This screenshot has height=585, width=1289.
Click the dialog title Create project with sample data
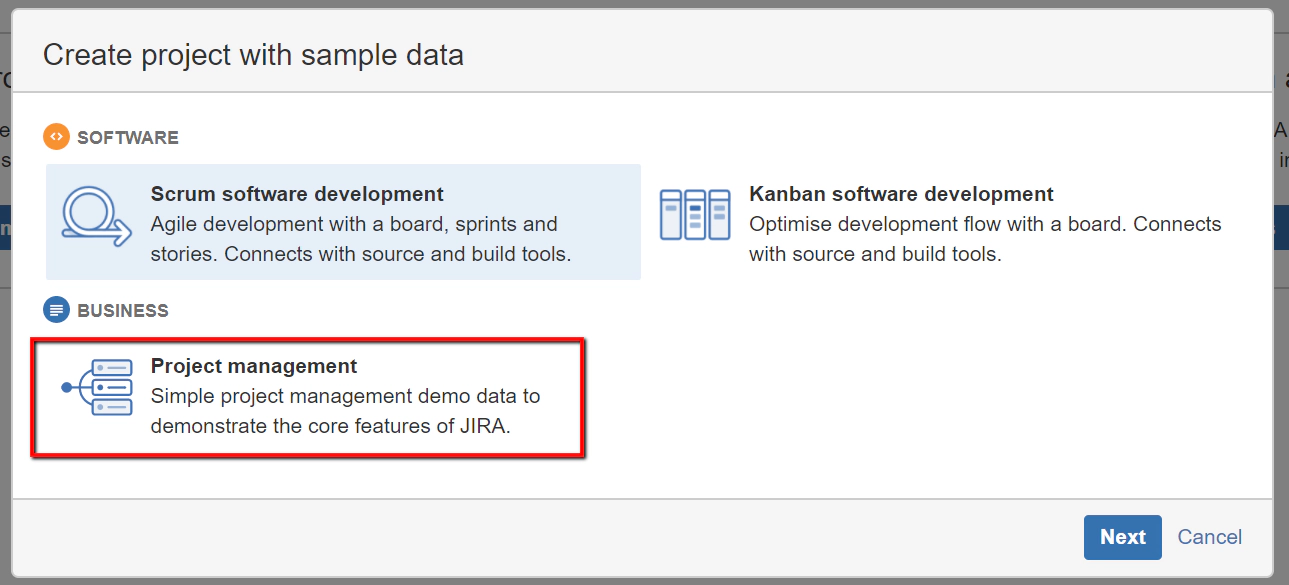coord(254,54)
